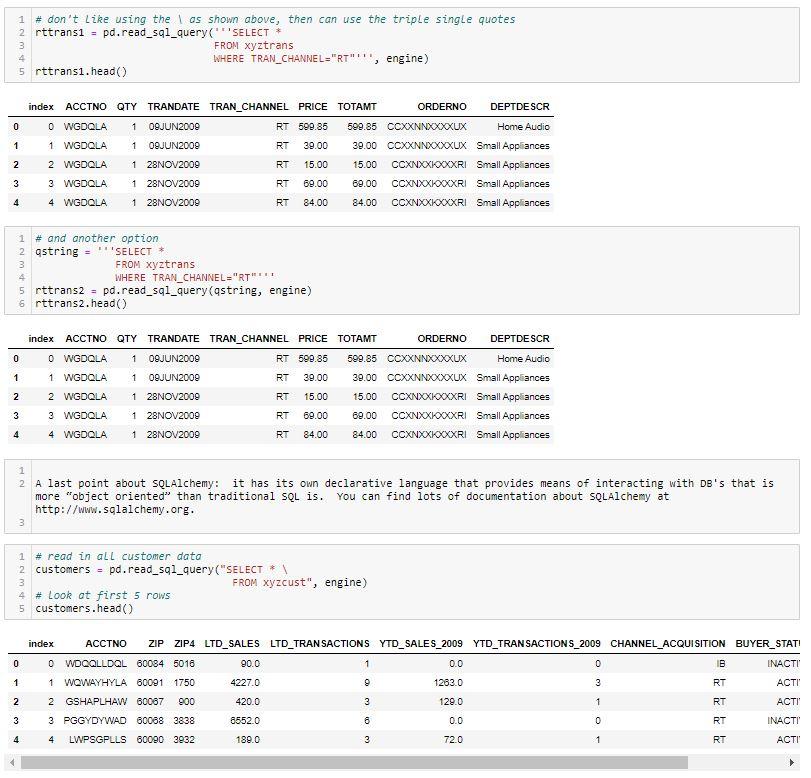Screen dimensions: 811x778
Task: Click the ZIP4 column header
Action: [185, 644]
